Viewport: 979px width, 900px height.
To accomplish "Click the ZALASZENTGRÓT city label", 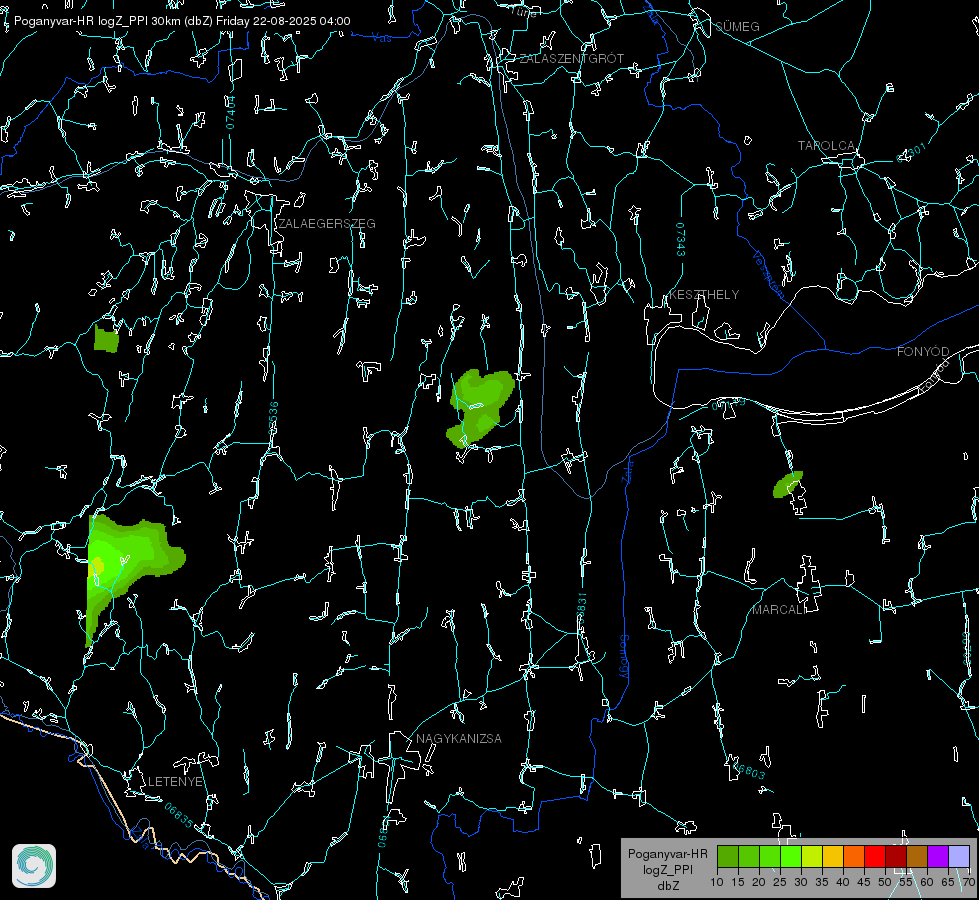I will (572, 59).
